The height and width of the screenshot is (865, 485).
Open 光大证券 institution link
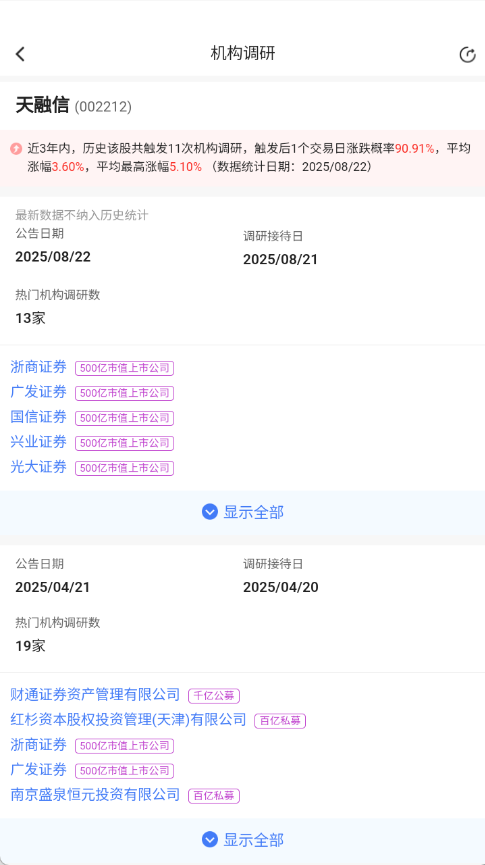pyautogui.click(x=39, y=467)
